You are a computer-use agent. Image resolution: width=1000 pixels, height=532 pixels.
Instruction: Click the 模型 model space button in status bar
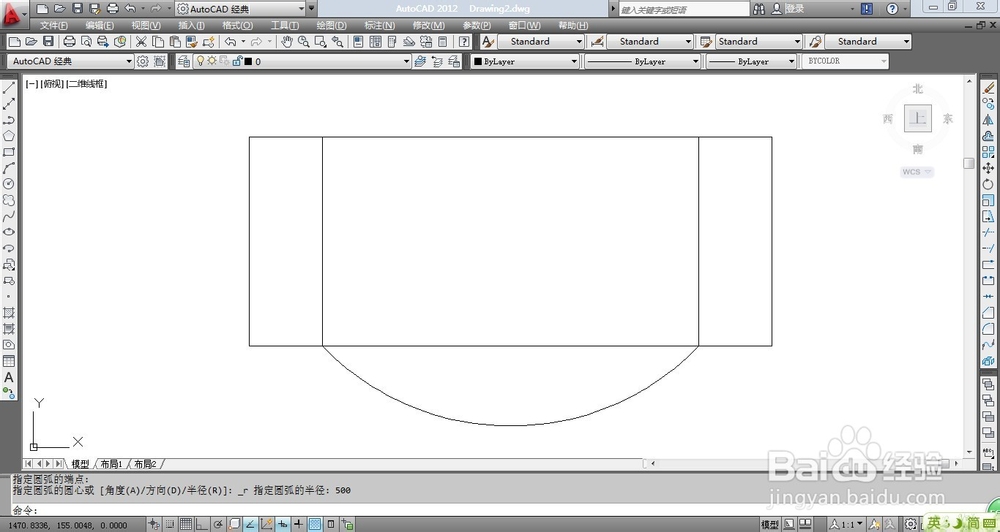770,525
